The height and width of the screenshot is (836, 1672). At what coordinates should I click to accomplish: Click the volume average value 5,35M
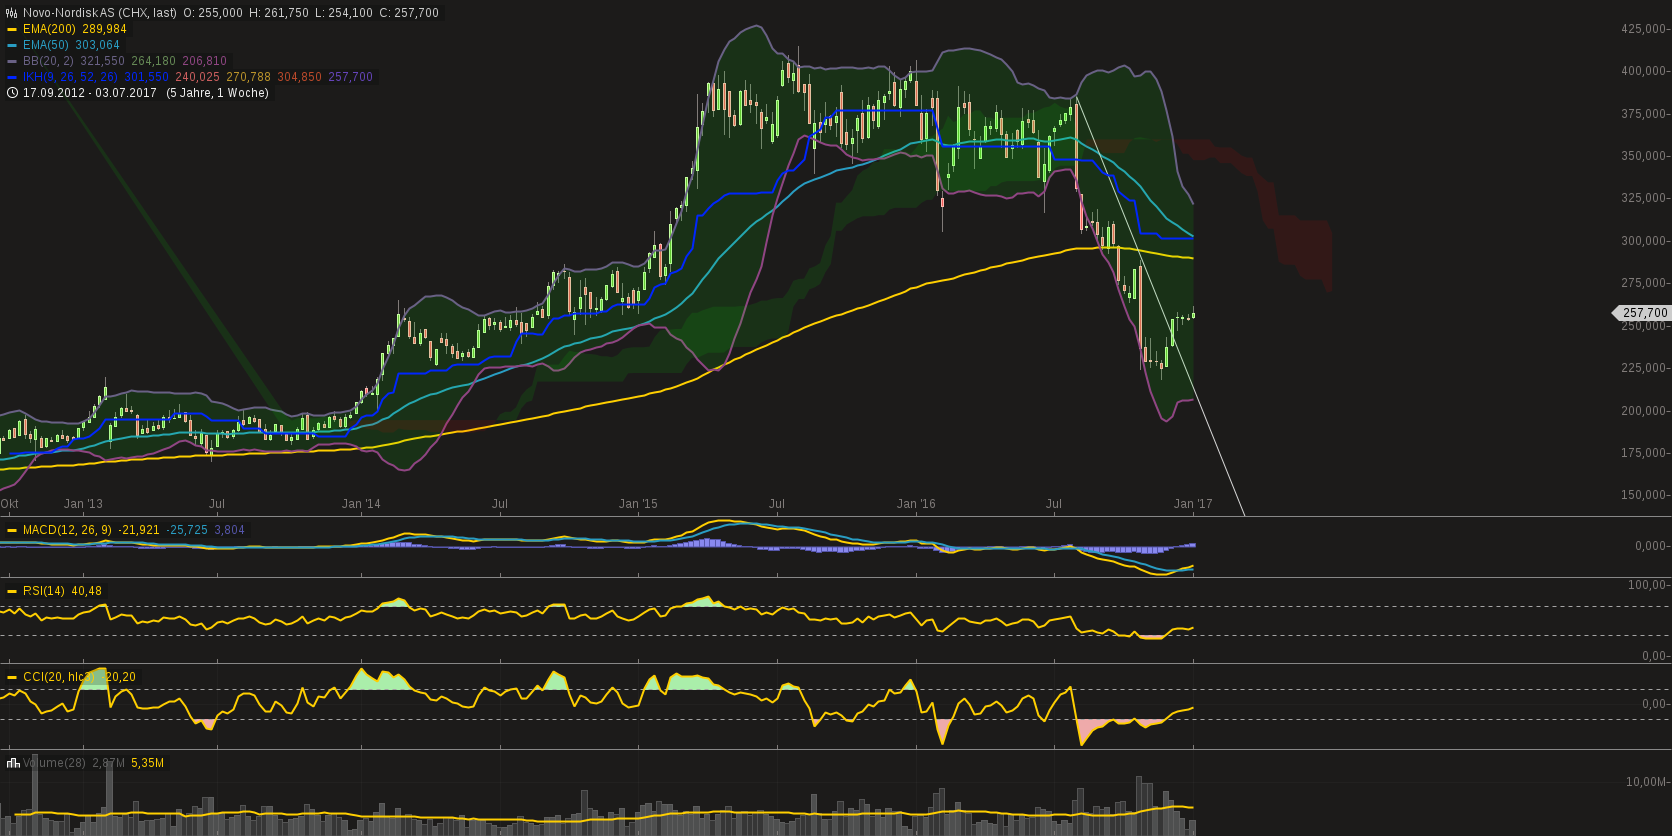click(148, 763)
